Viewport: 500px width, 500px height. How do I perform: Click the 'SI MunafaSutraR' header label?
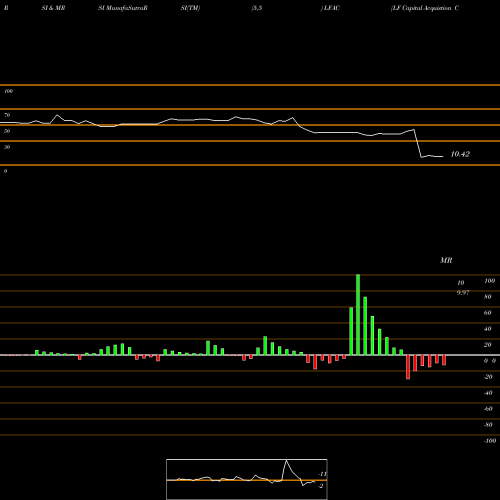(x=123, y=8)
